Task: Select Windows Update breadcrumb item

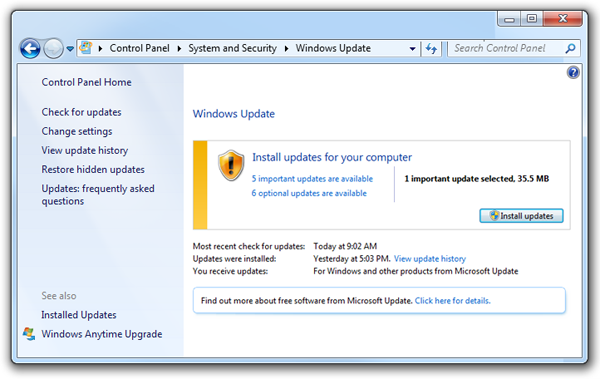Action: pyautogui.click(x=333, y=48)
